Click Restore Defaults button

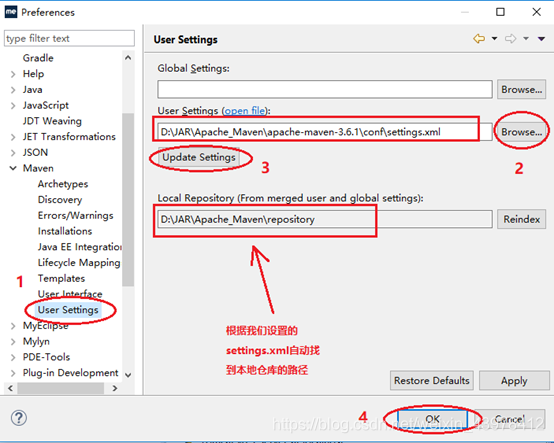432,380
